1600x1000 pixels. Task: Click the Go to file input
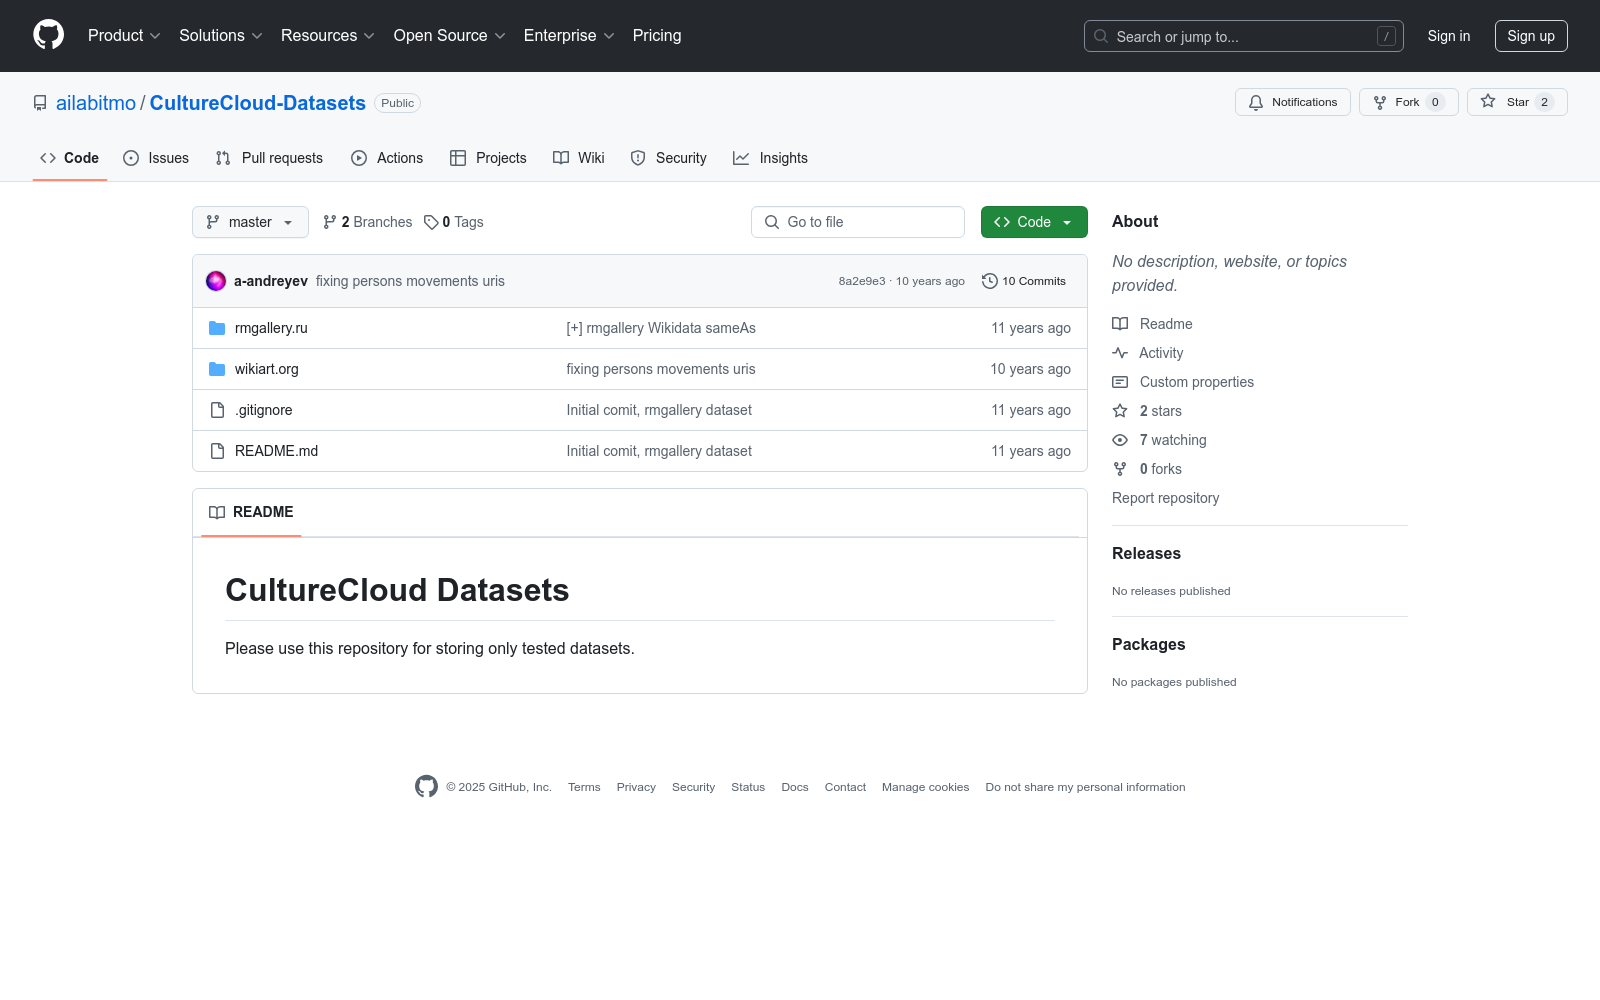coord(858,222)
